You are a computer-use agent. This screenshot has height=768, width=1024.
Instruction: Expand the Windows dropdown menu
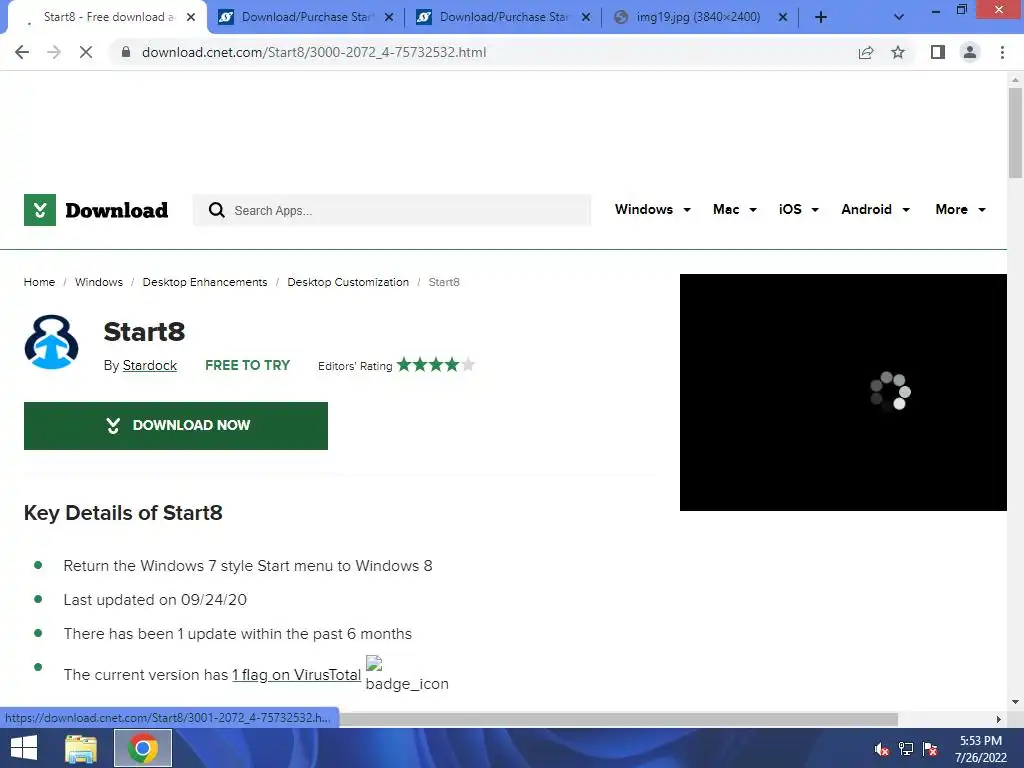(652, 210)
